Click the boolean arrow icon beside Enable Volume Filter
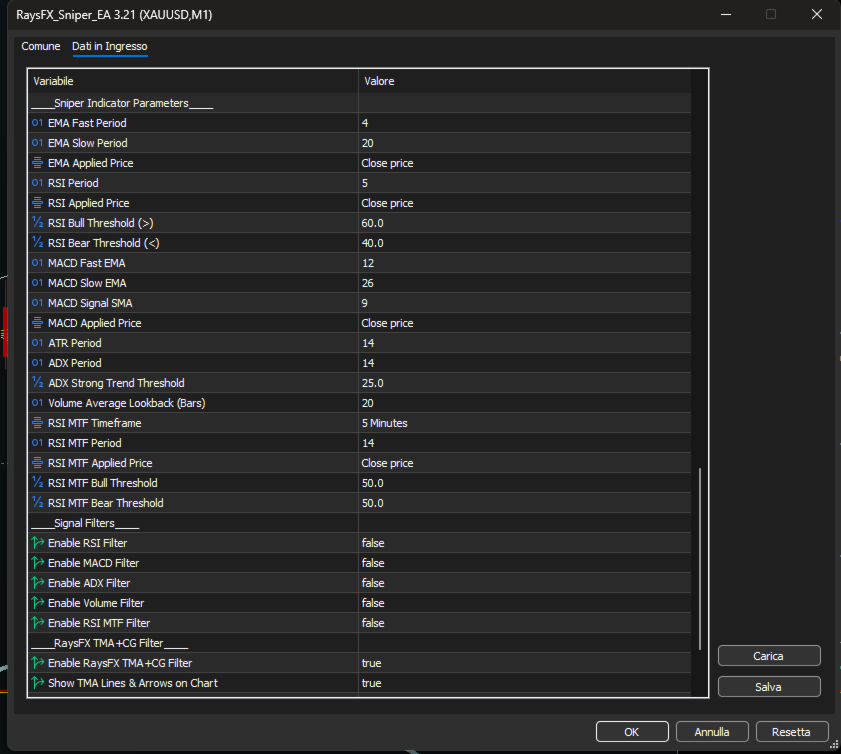This screenshot has width=841, height=754. (38, 603)
